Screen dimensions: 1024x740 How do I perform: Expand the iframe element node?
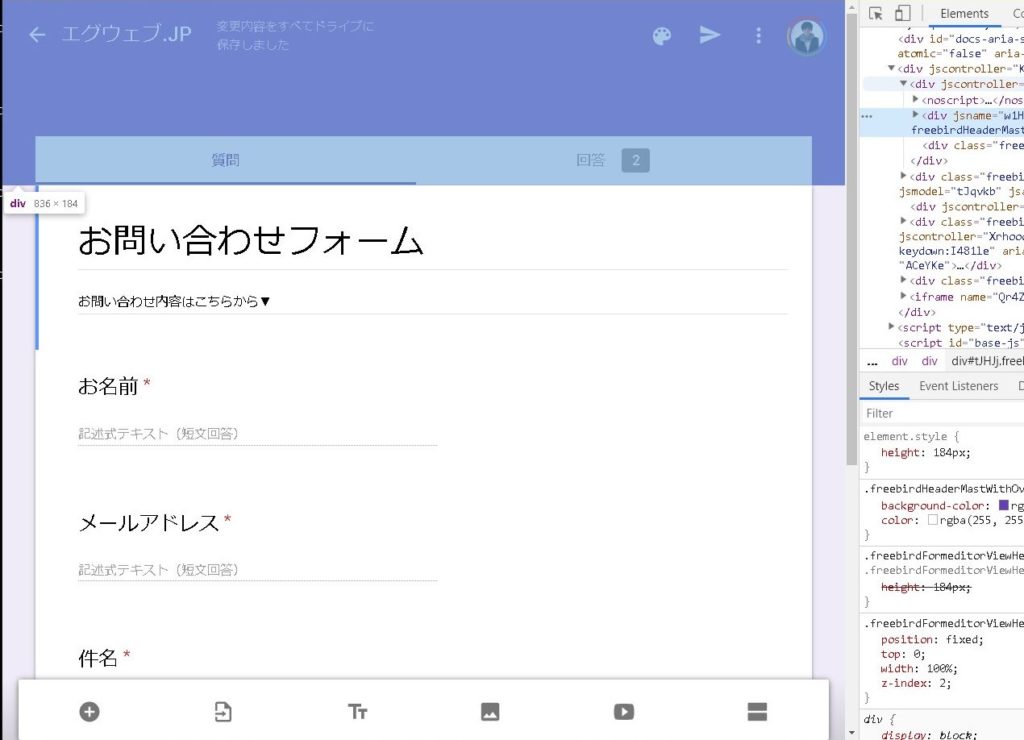[905, 297]
